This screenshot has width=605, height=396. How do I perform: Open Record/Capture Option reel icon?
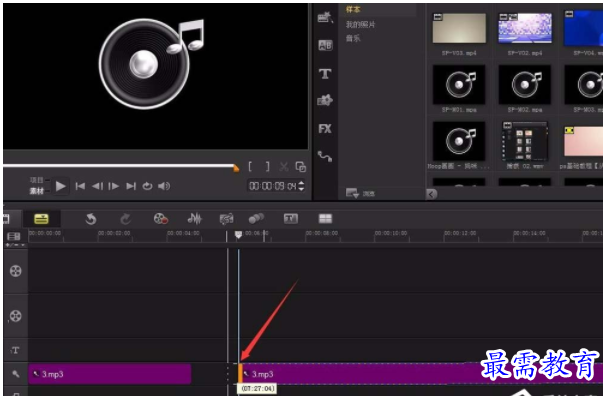[x=161, y=219]
